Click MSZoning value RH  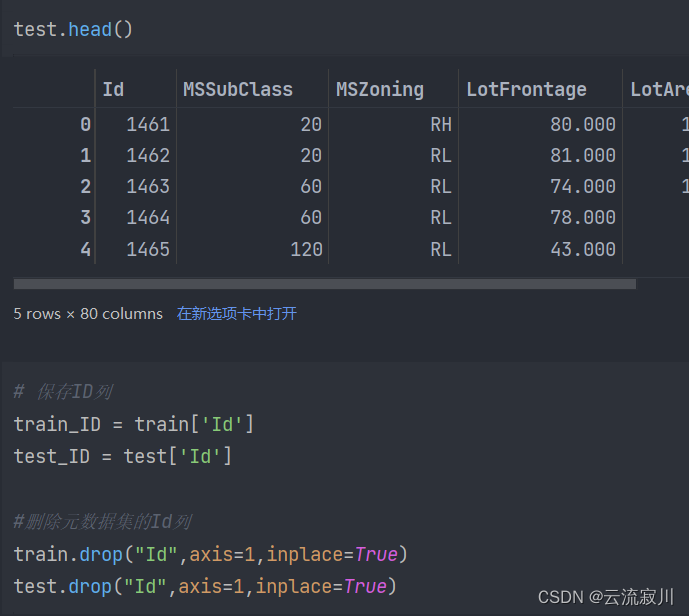(x=441, y=124)
